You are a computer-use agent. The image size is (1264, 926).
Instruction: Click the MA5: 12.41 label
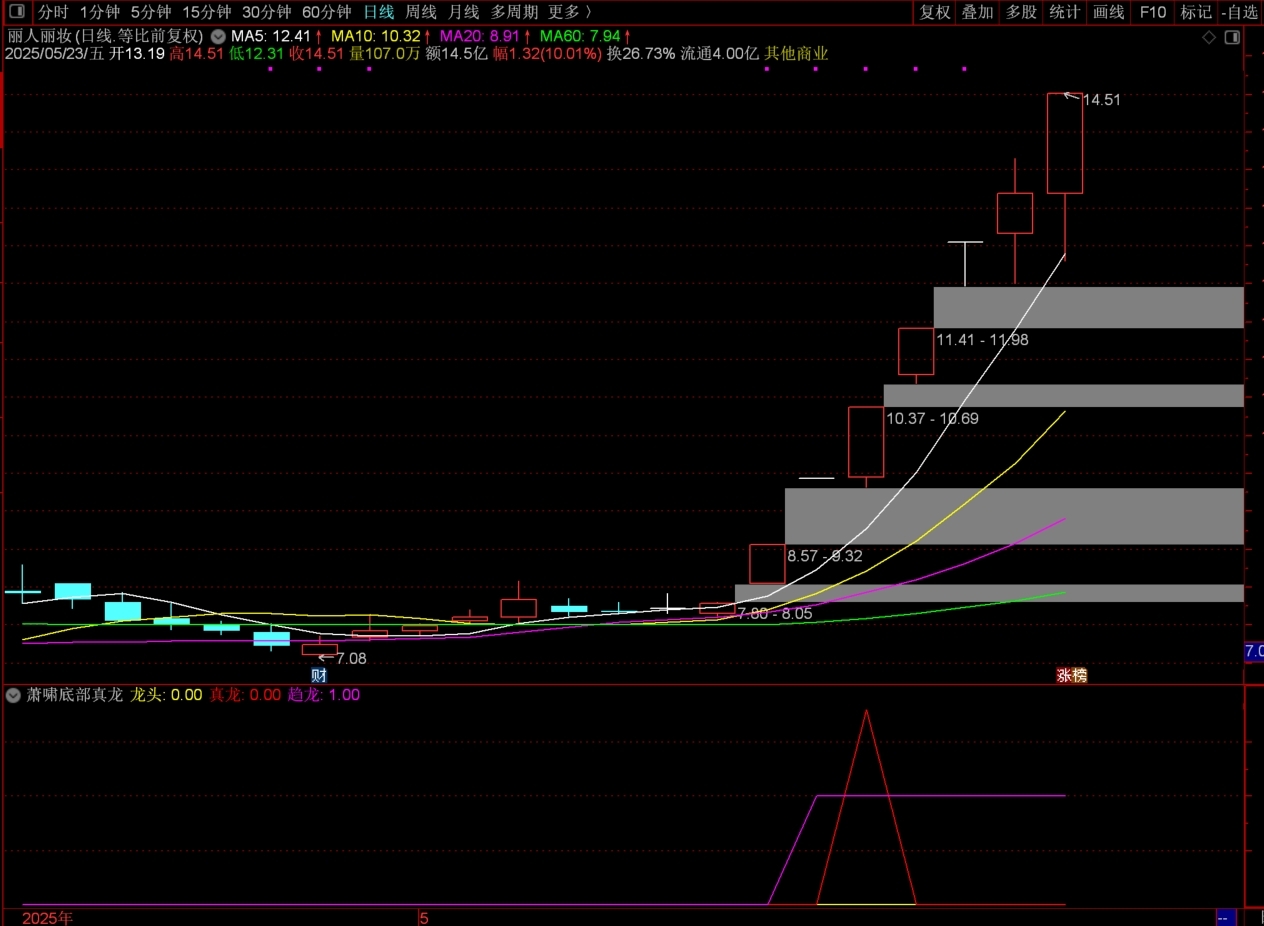[271, 36]
